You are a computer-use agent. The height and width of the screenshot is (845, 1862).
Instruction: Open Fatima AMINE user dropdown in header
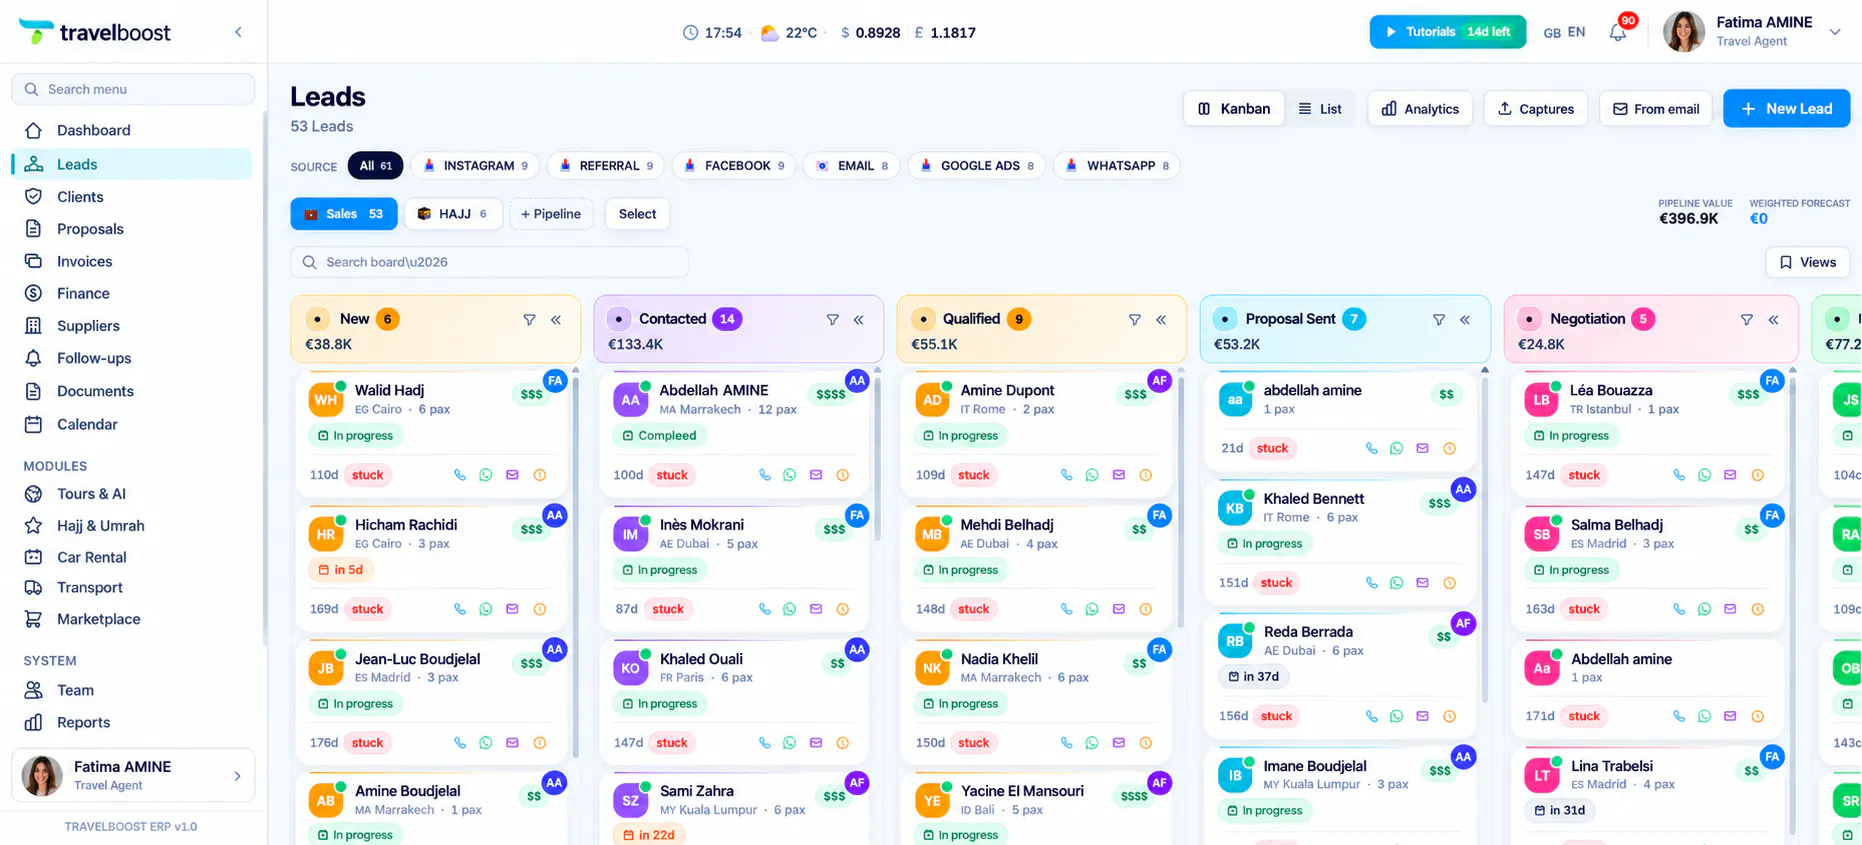click(1835, 32)
